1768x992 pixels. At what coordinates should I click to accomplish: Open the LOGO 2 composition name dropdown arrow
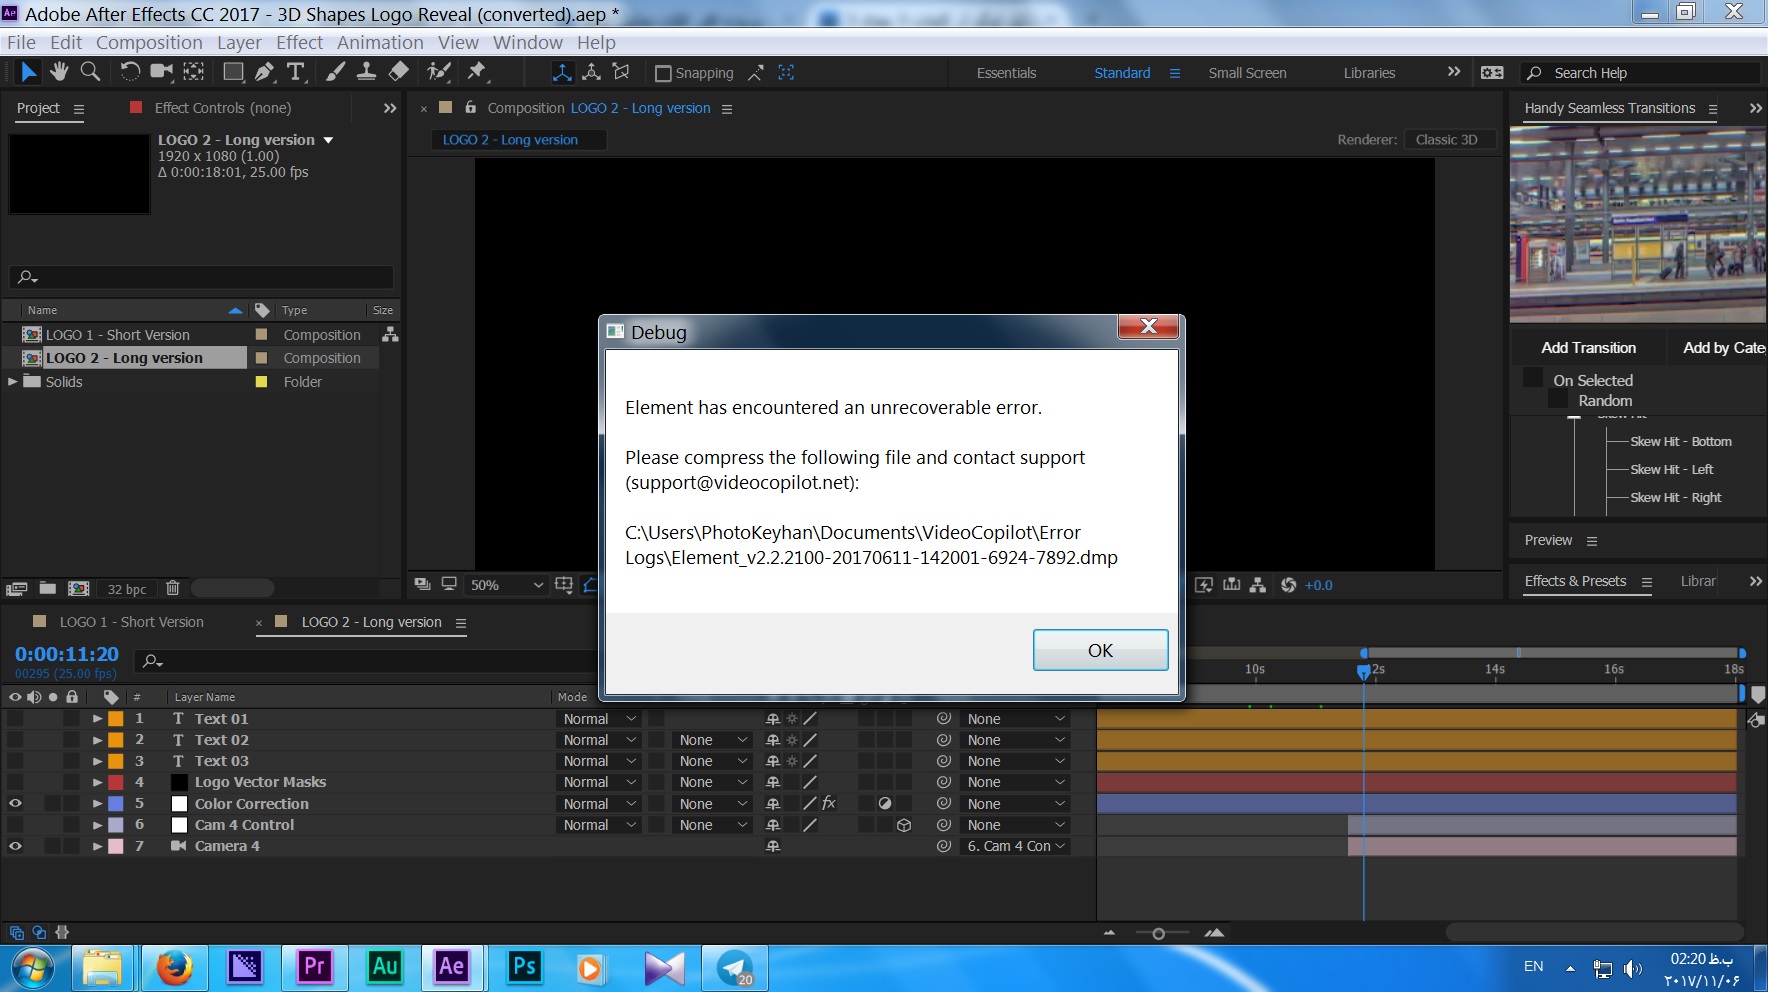point(328,140)
